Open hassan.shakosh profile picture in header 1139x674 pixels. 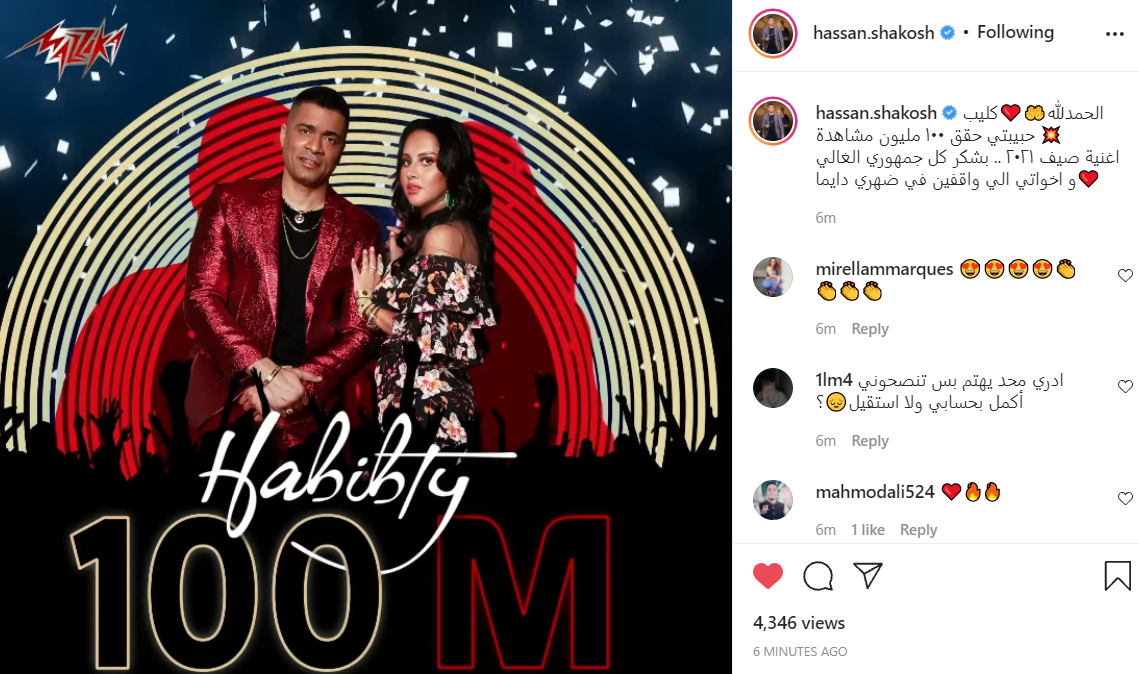coord(773,33)
